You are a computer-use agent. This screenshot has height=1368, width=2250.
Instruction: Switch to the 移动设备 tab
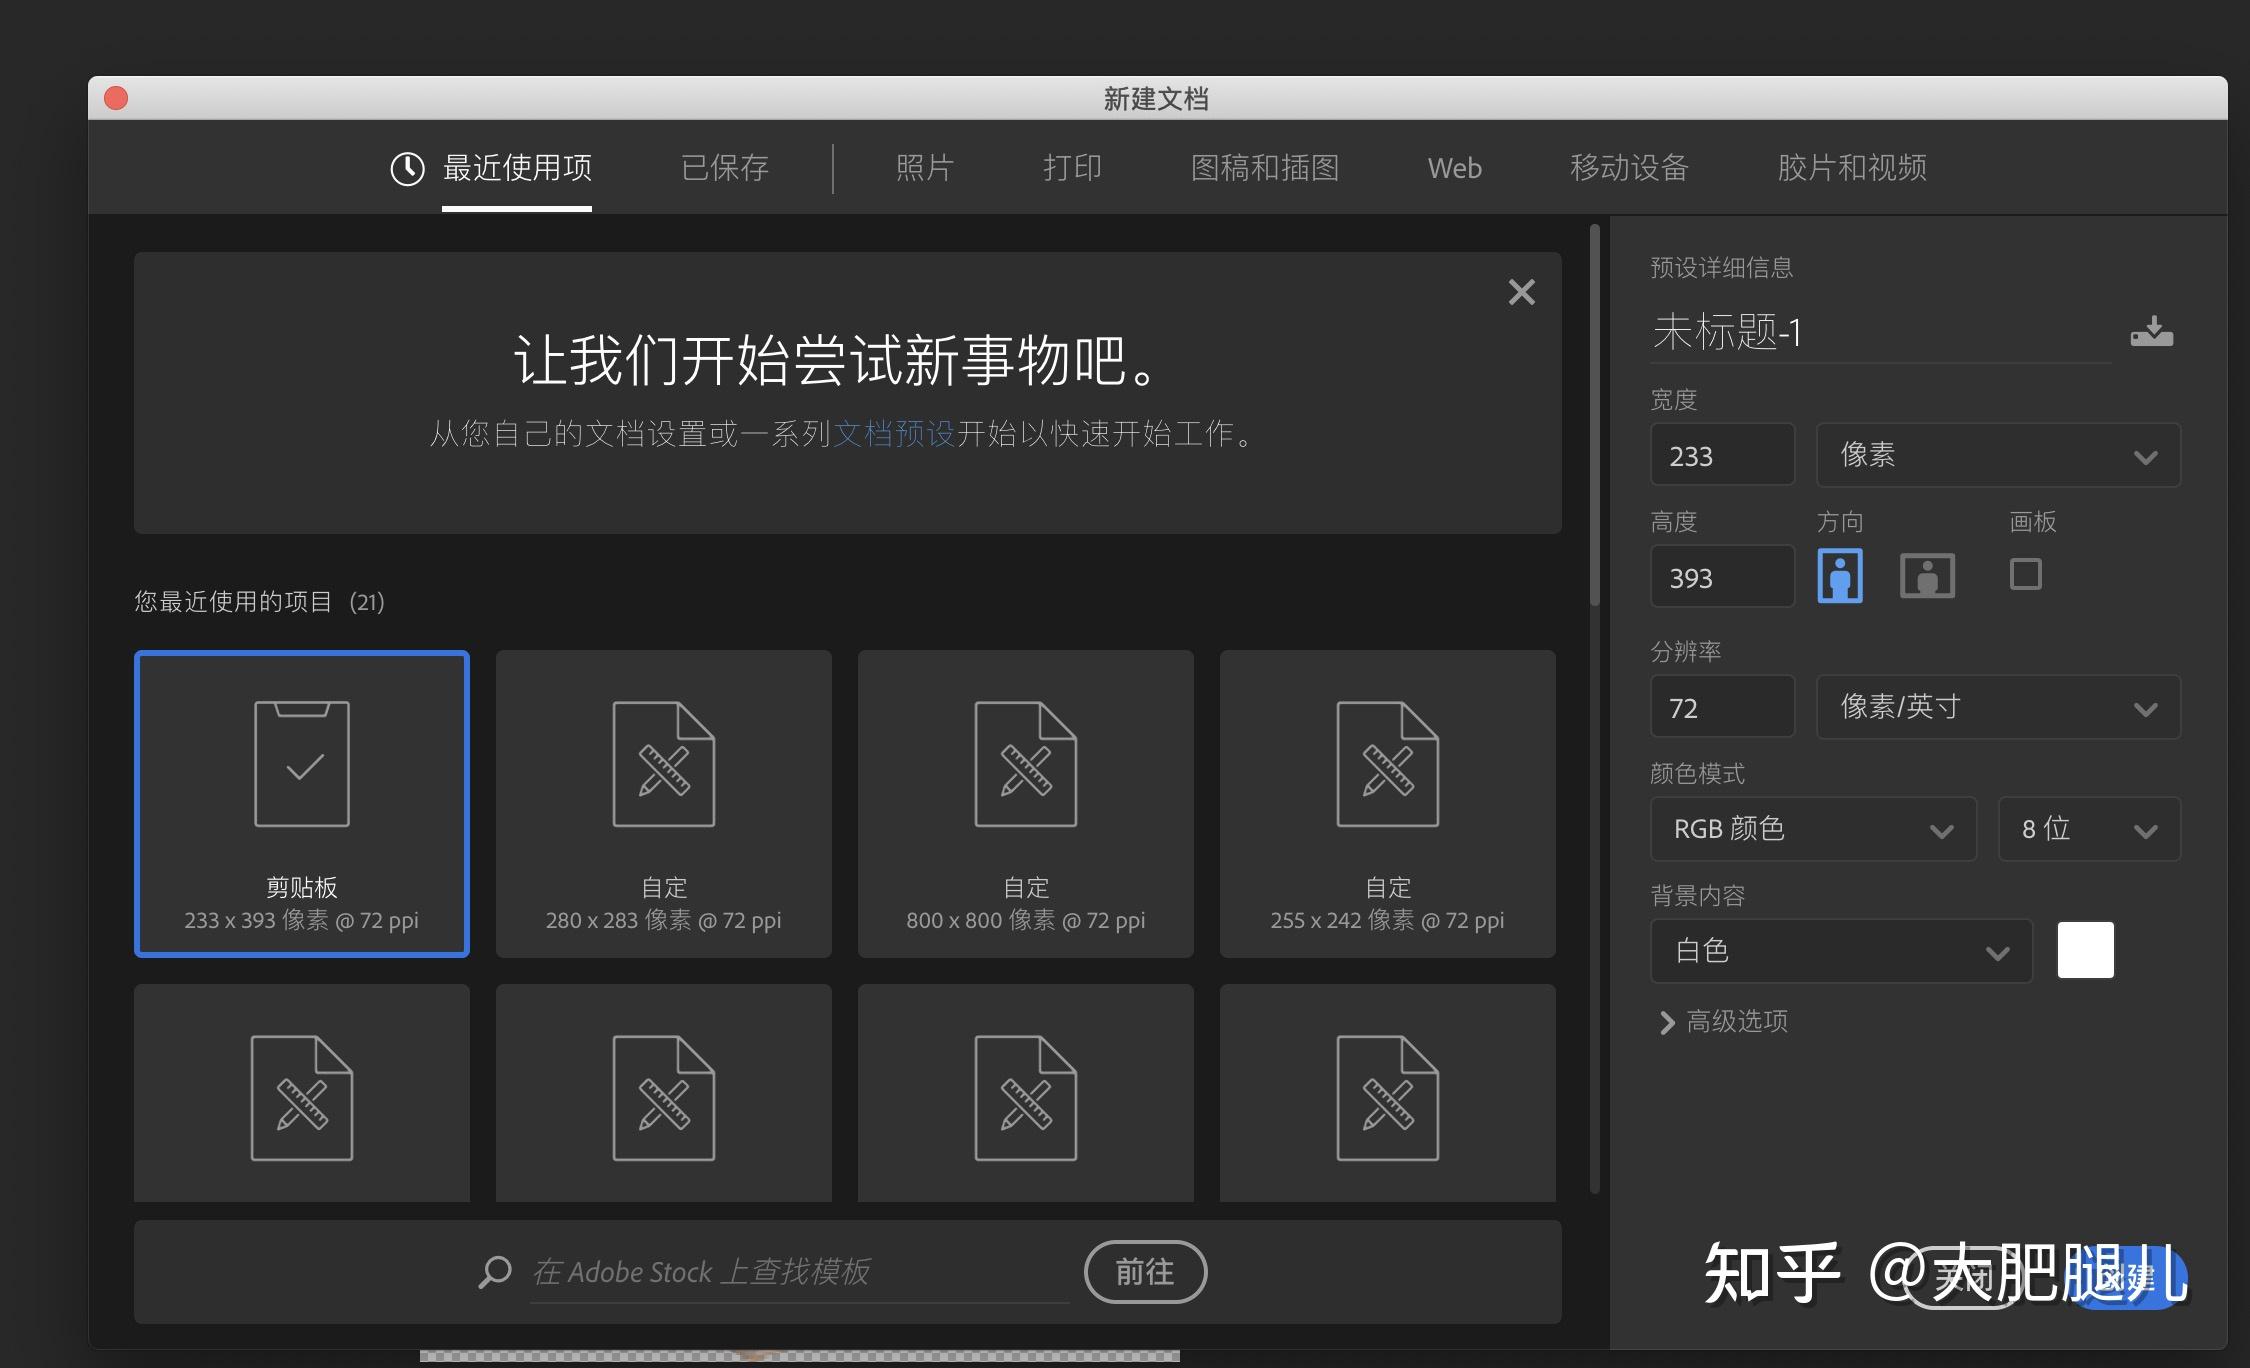(x=1629, y=168)
